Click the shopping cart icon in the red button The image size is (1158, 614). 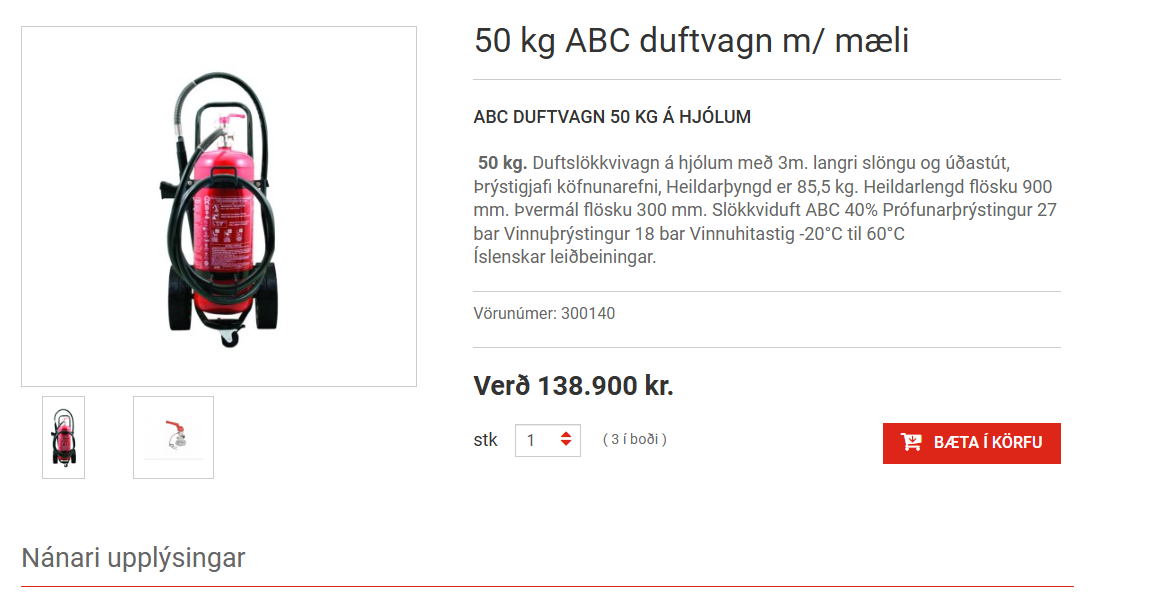point(911,442)
